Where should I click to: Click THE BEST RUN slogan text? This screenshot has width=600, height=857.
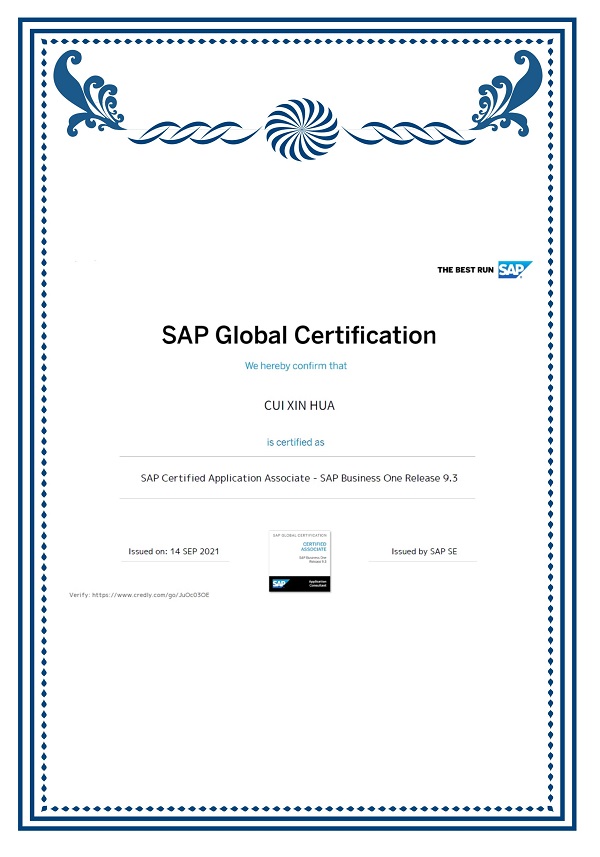coord(466,270)
